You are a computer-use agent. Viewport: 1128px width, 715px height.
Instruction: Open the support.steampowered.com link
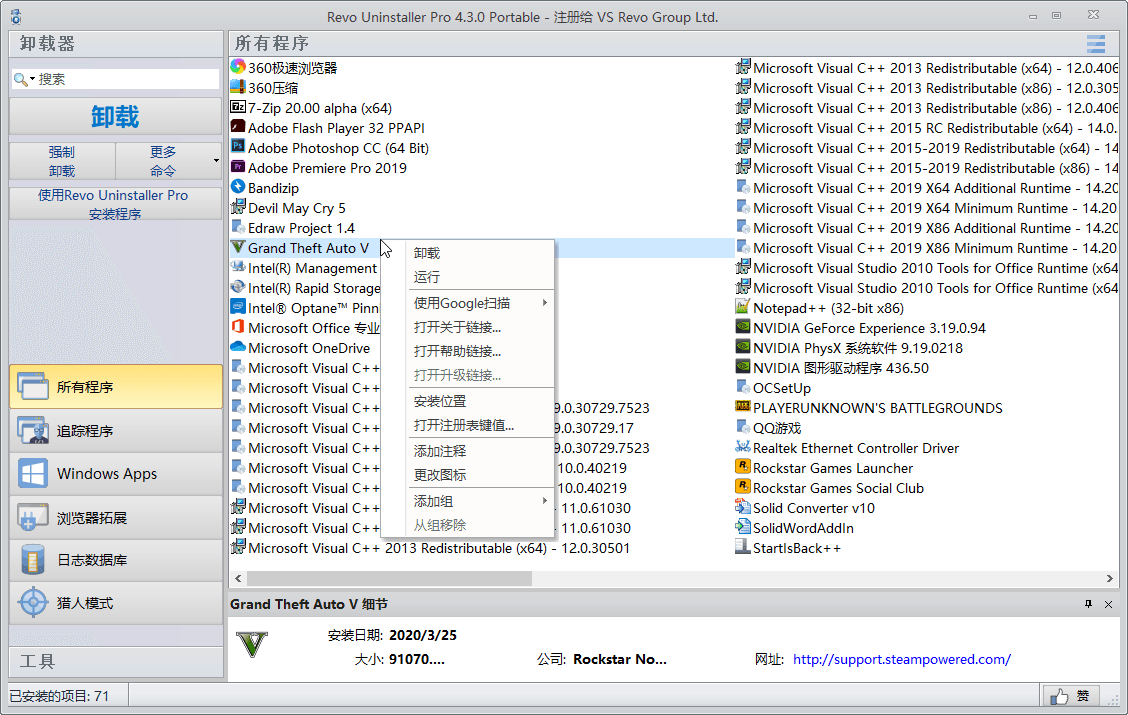tap(901, 659)
